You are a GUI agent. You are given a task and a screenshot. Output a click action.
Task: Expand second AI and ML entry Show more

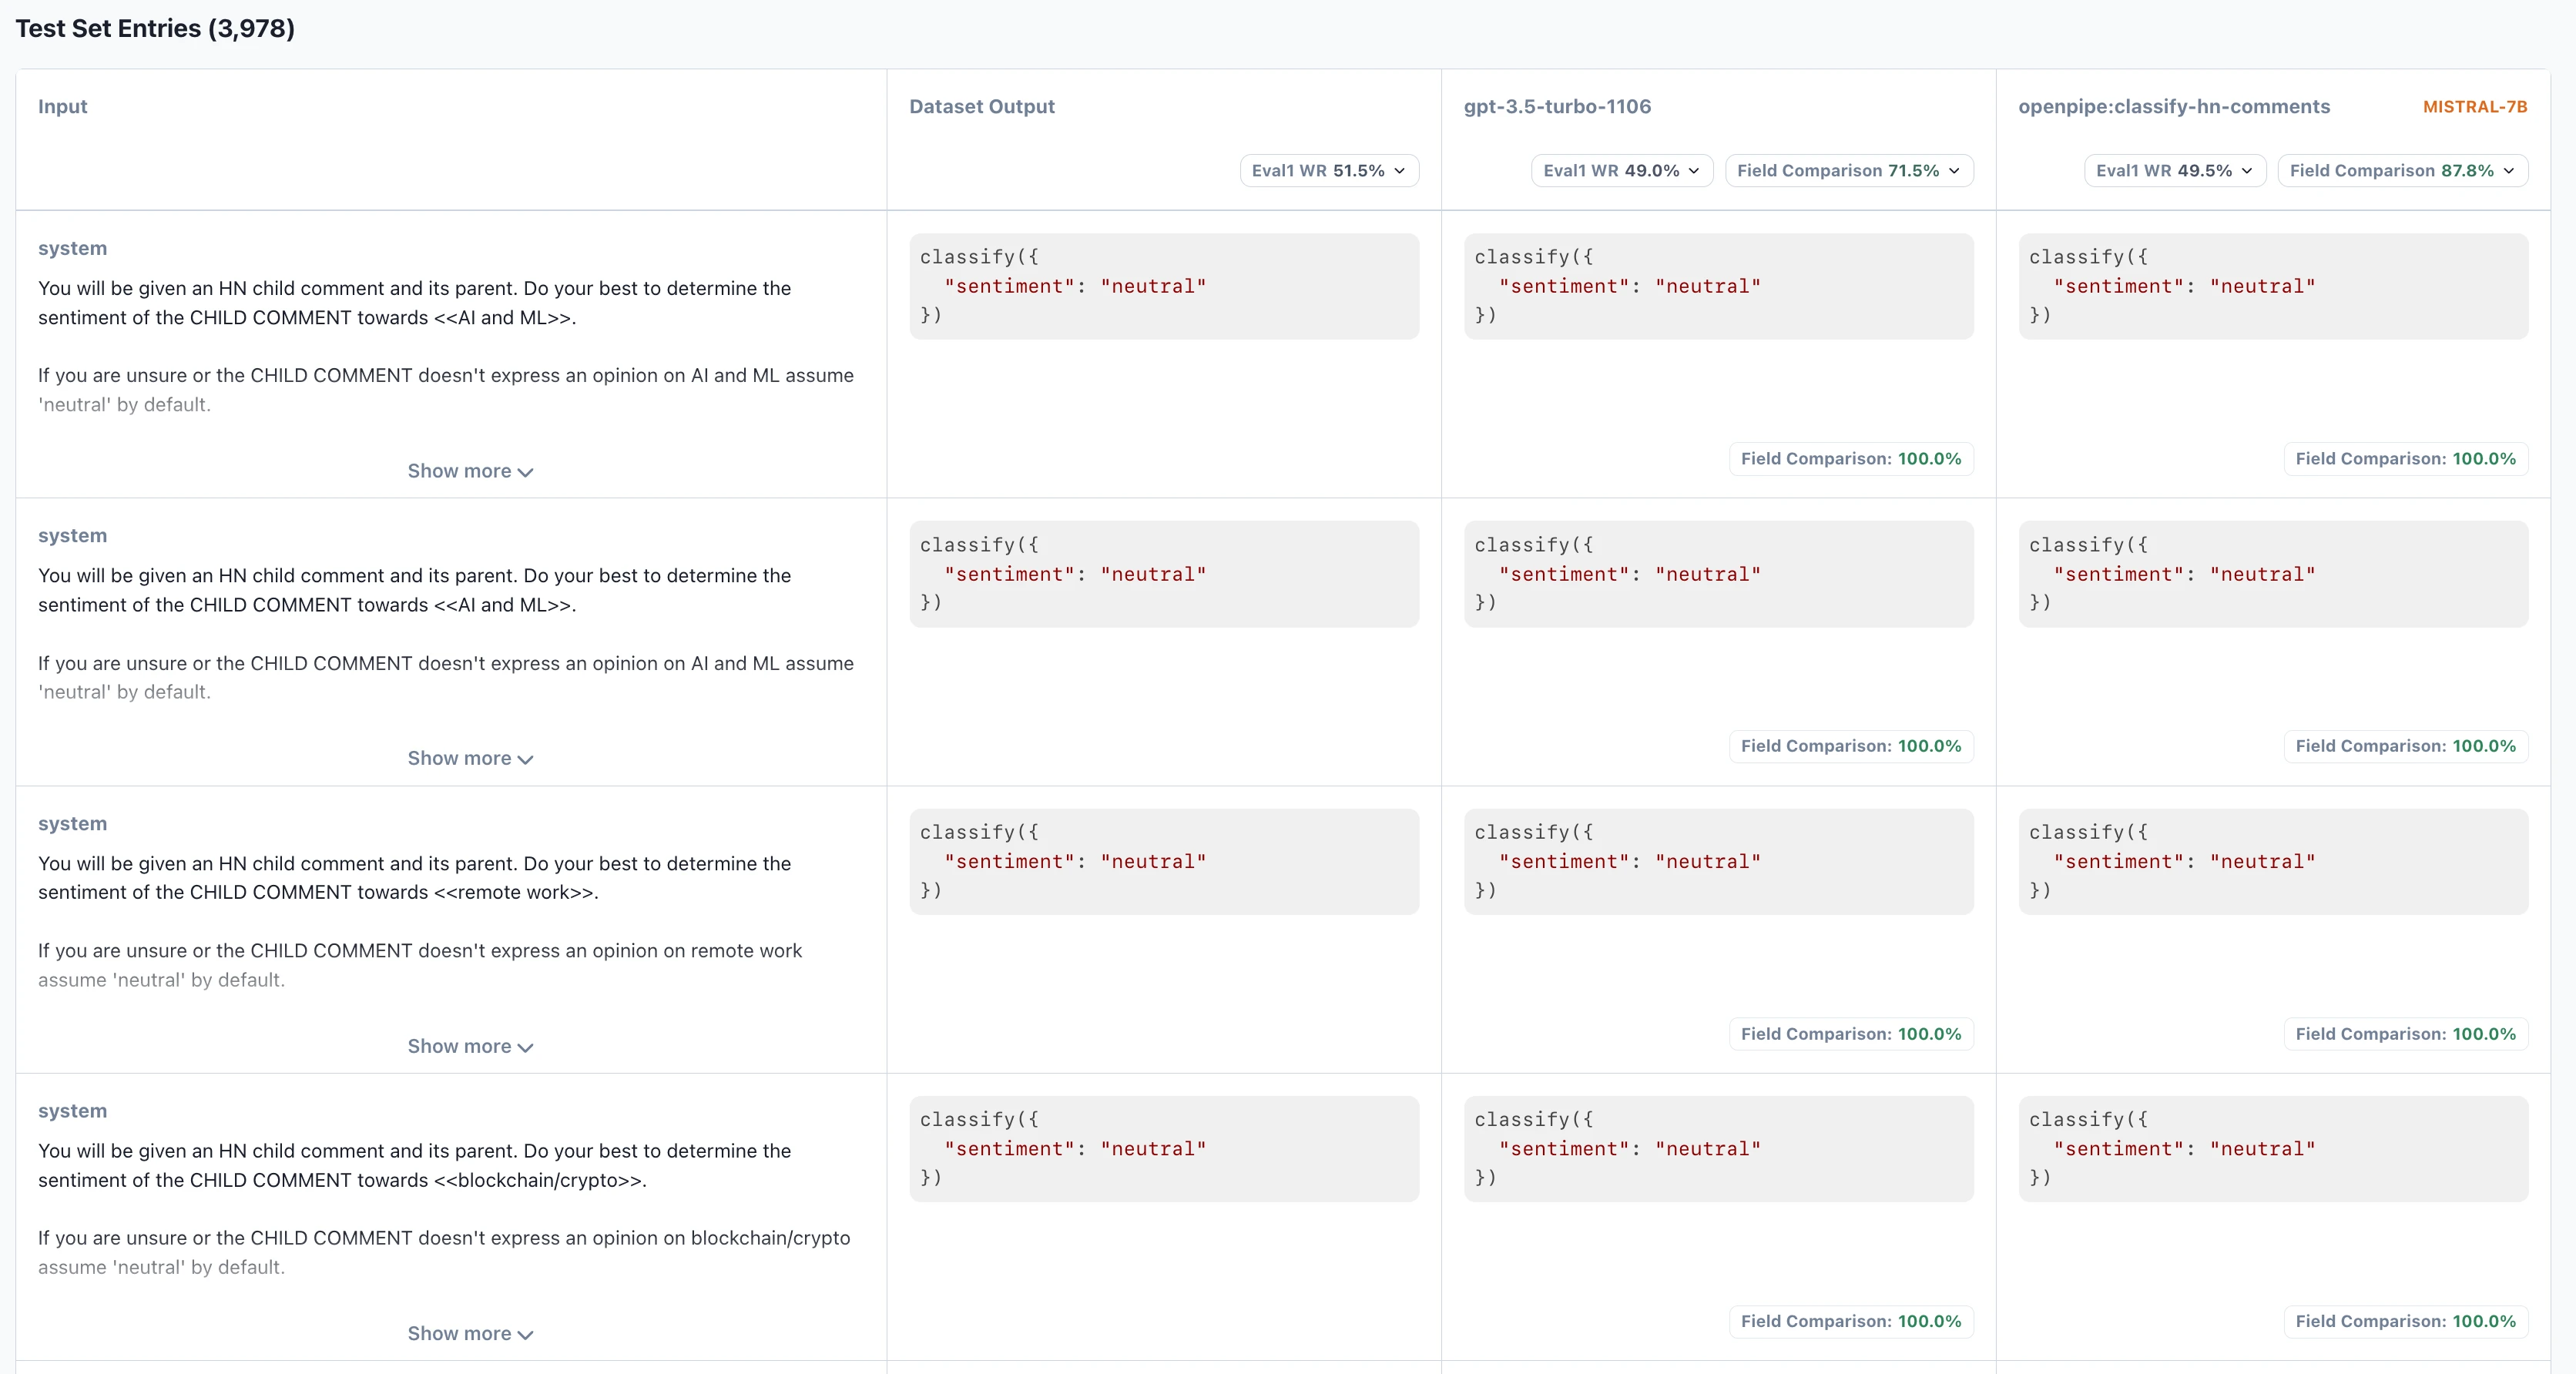point(470,758)
